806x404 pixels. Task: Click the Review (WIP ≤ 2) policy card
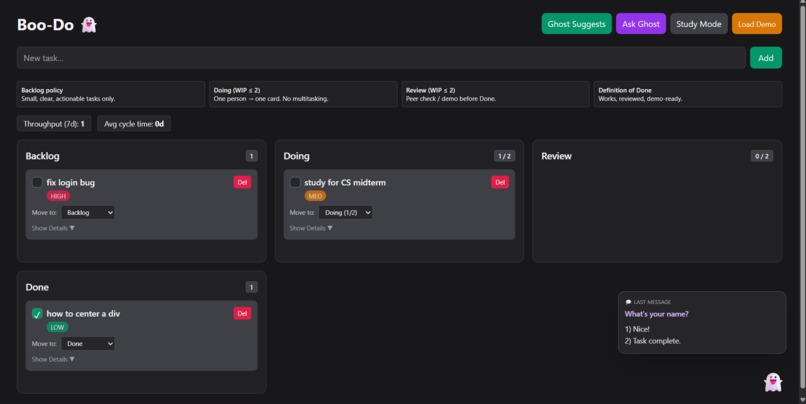point(496,94)
